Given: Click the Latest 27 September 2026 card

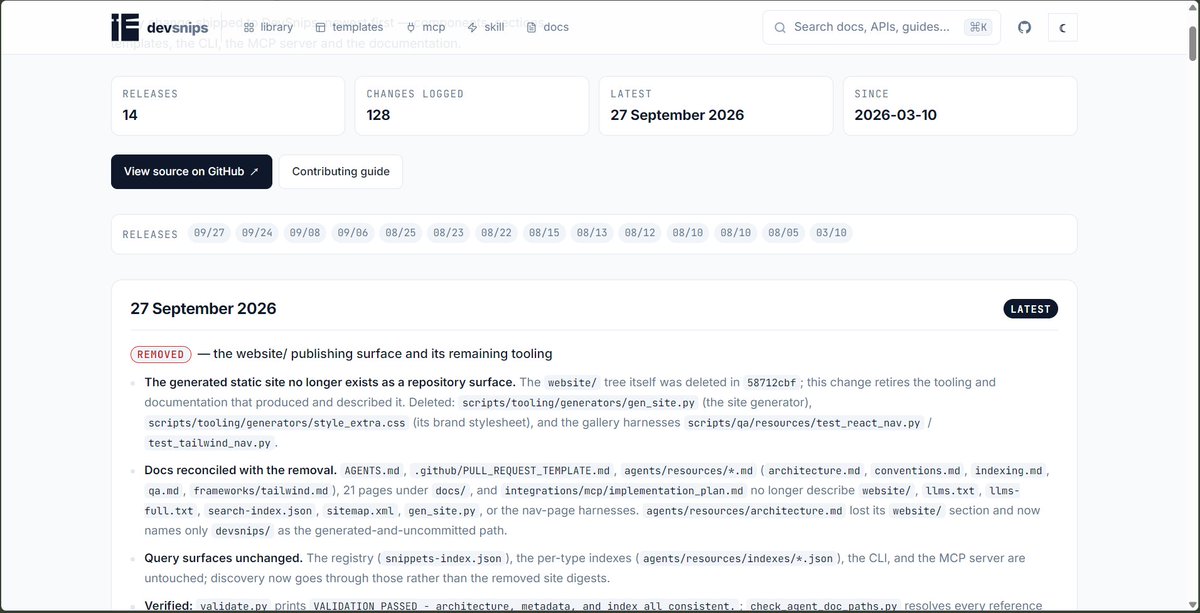Looking at the screenshot, I should 716,106.
